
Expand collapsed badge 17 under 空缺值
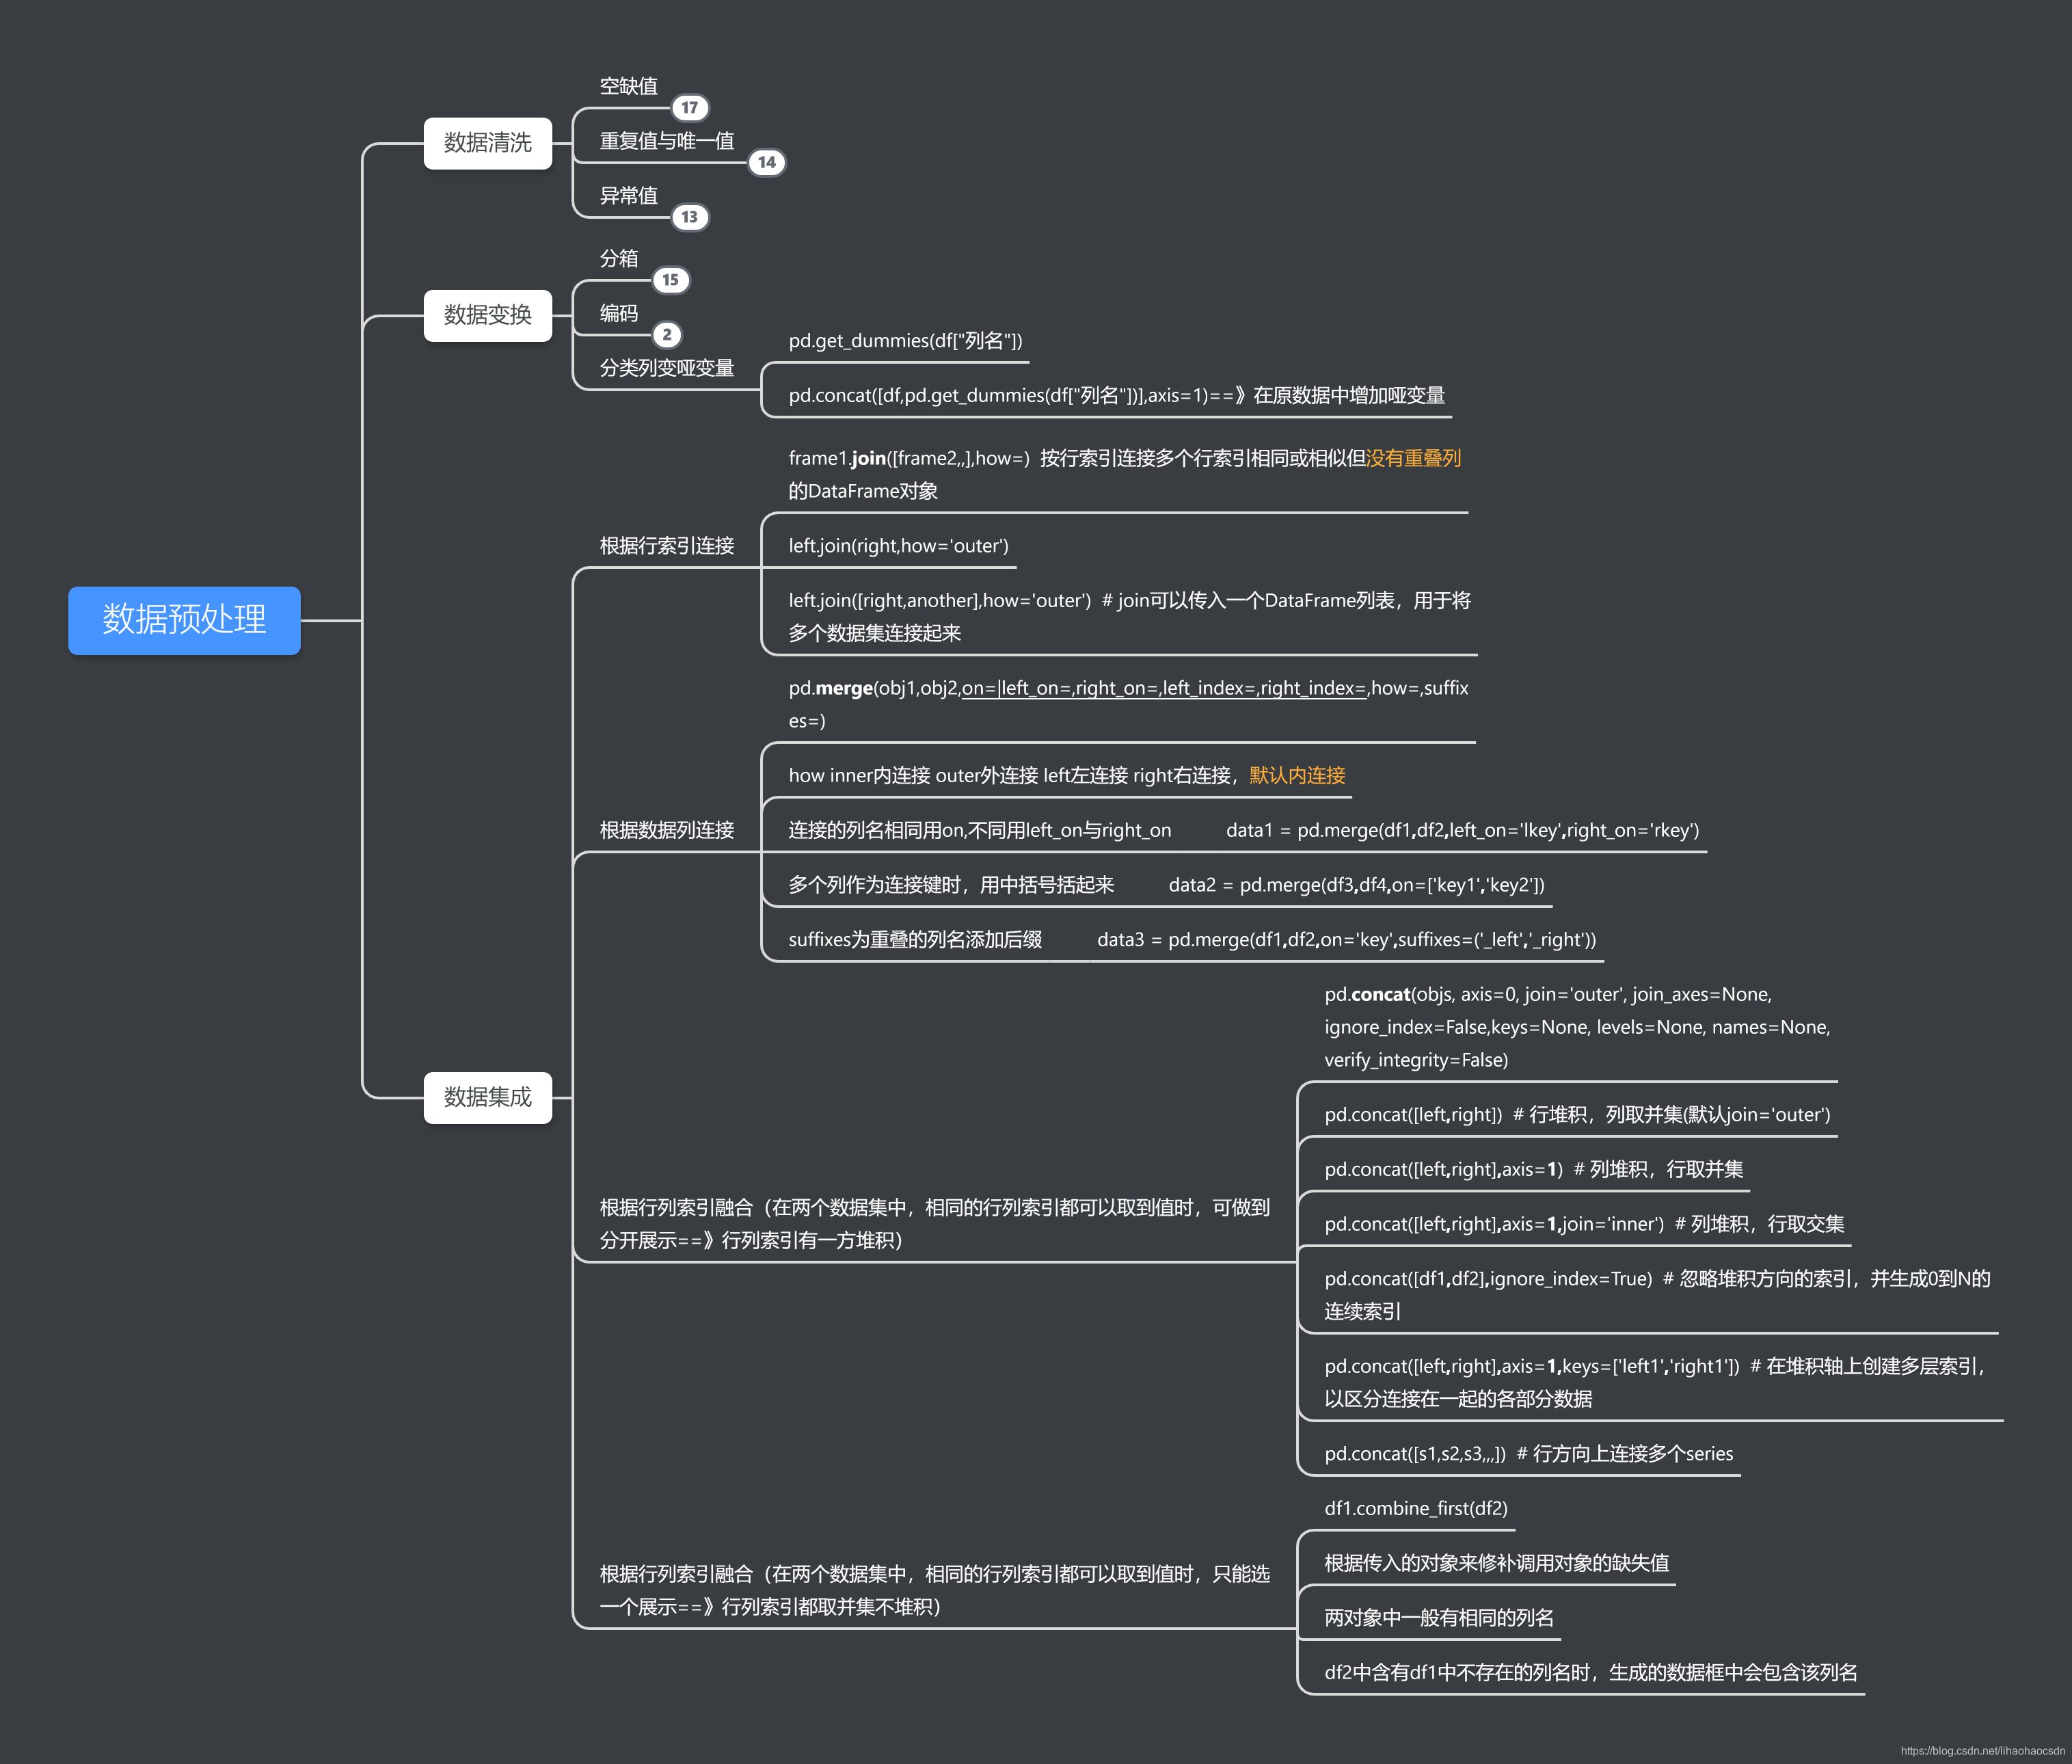click(x=689, y=107)
